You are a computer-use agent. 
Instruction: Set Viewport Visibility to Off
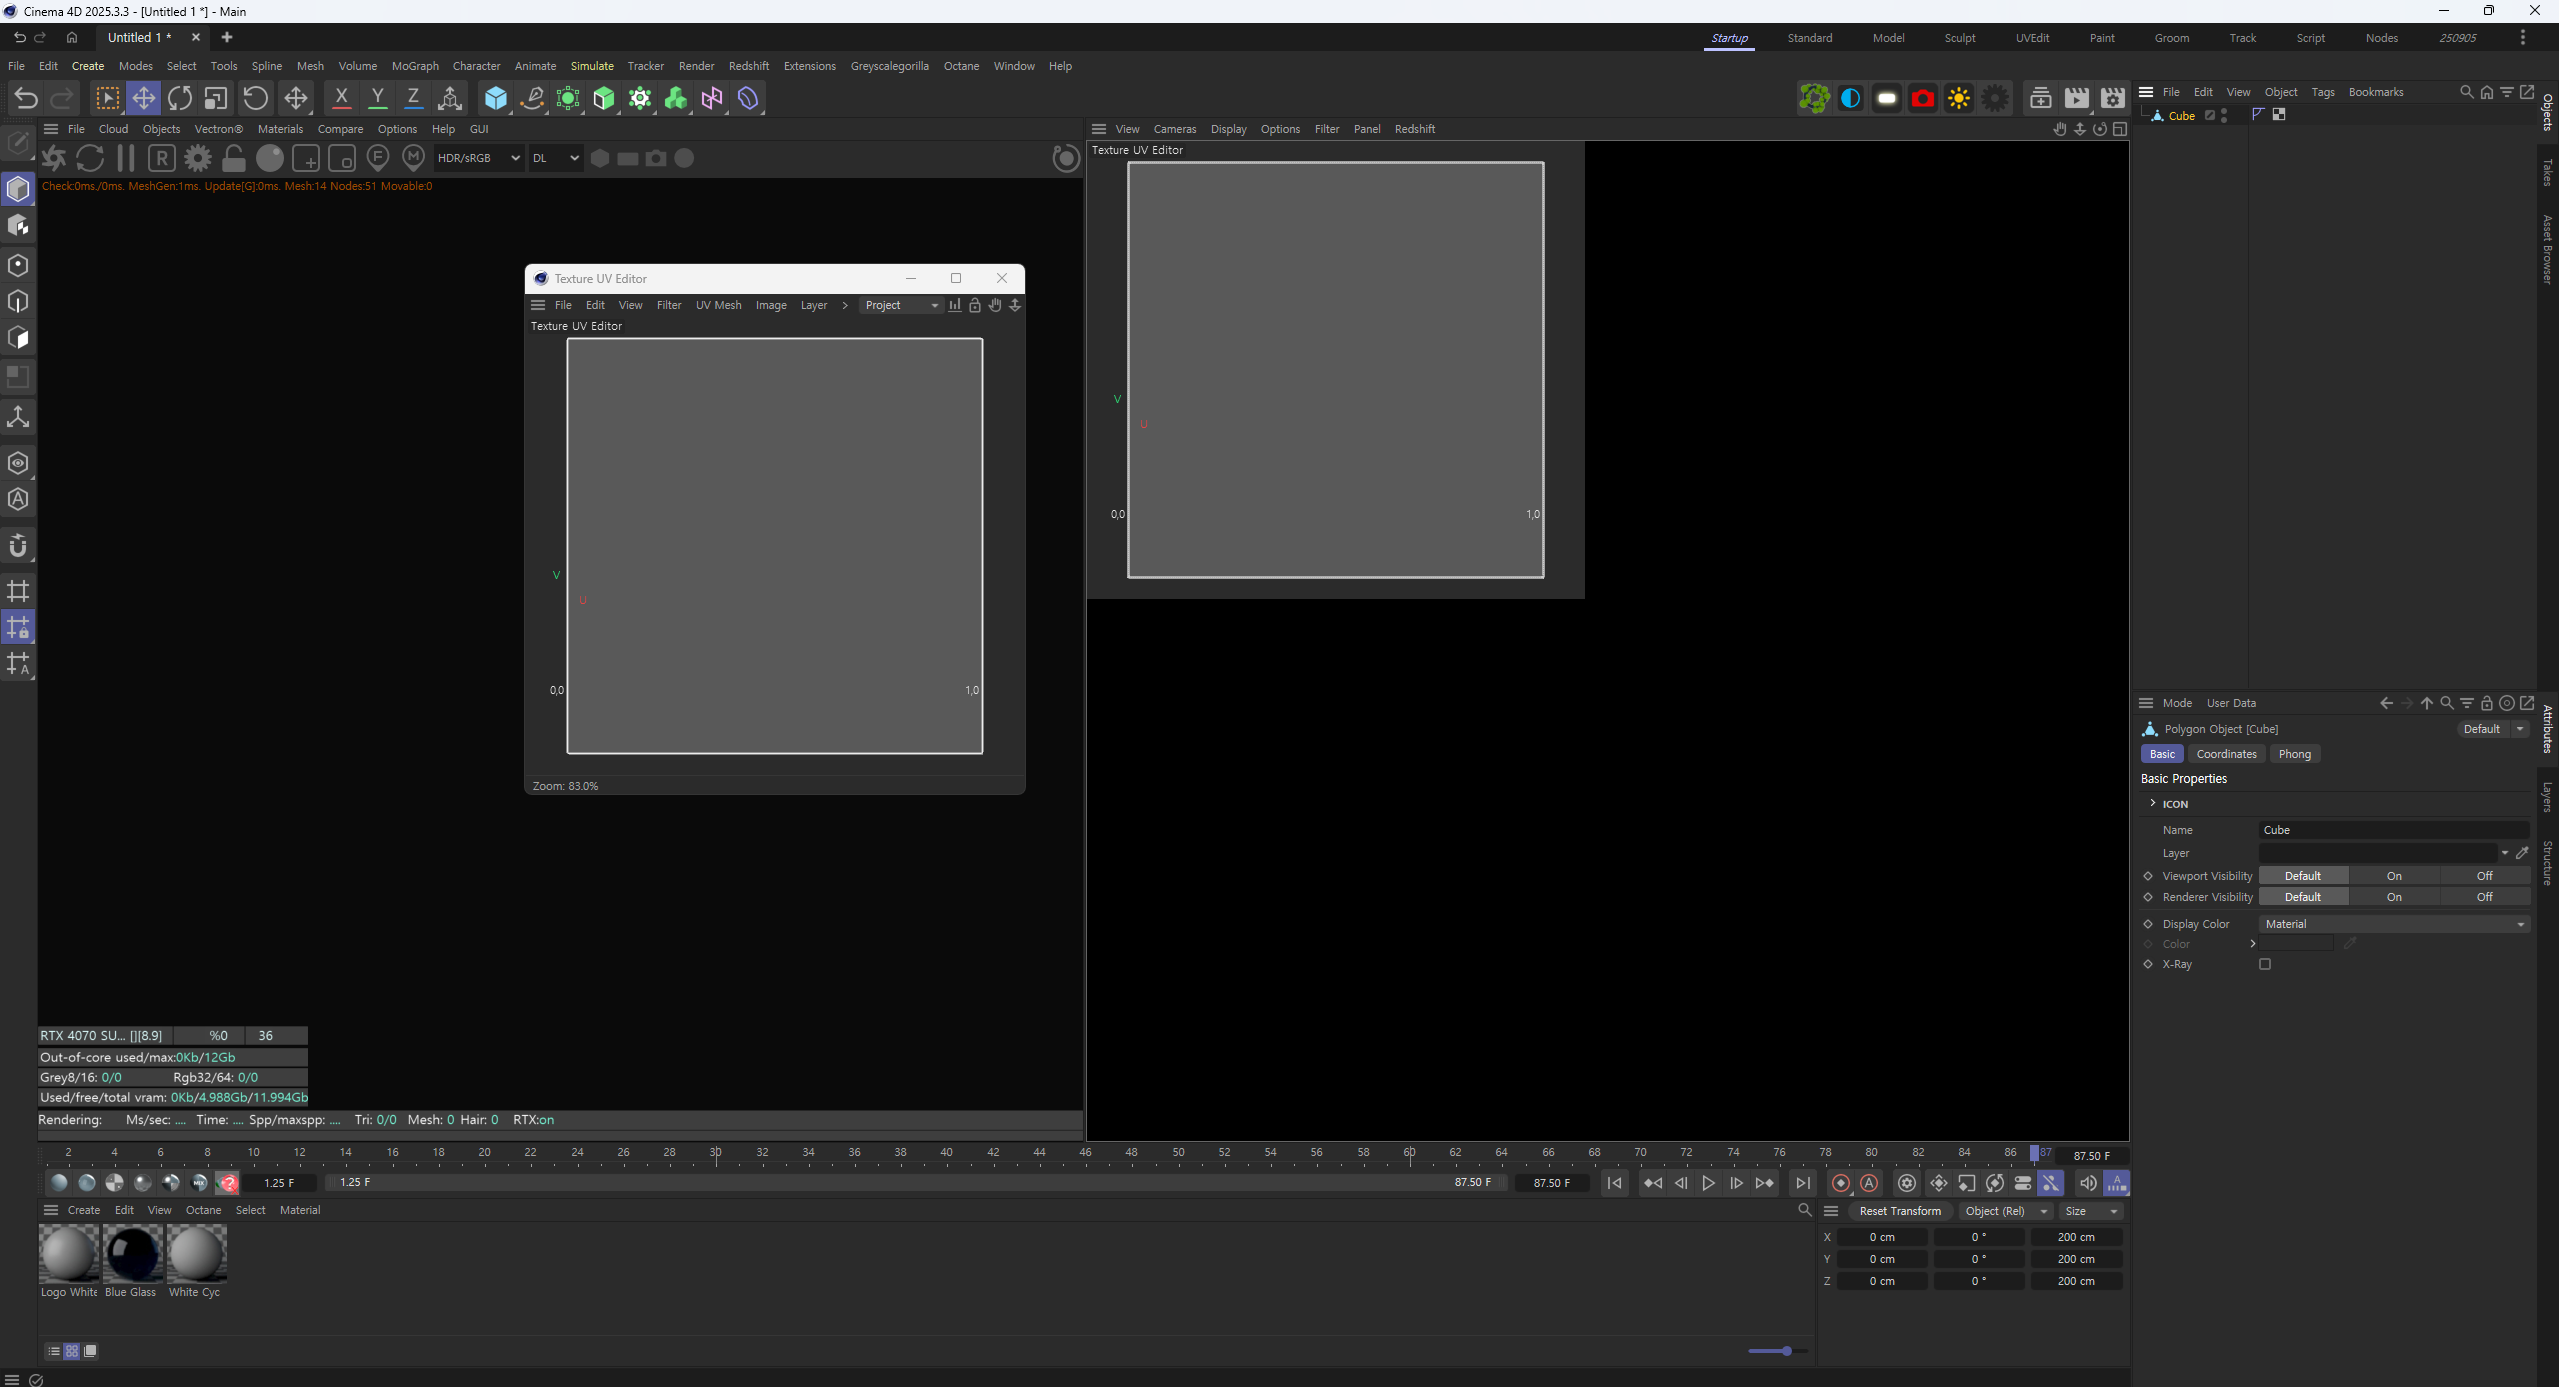[x=2484, y=876]
